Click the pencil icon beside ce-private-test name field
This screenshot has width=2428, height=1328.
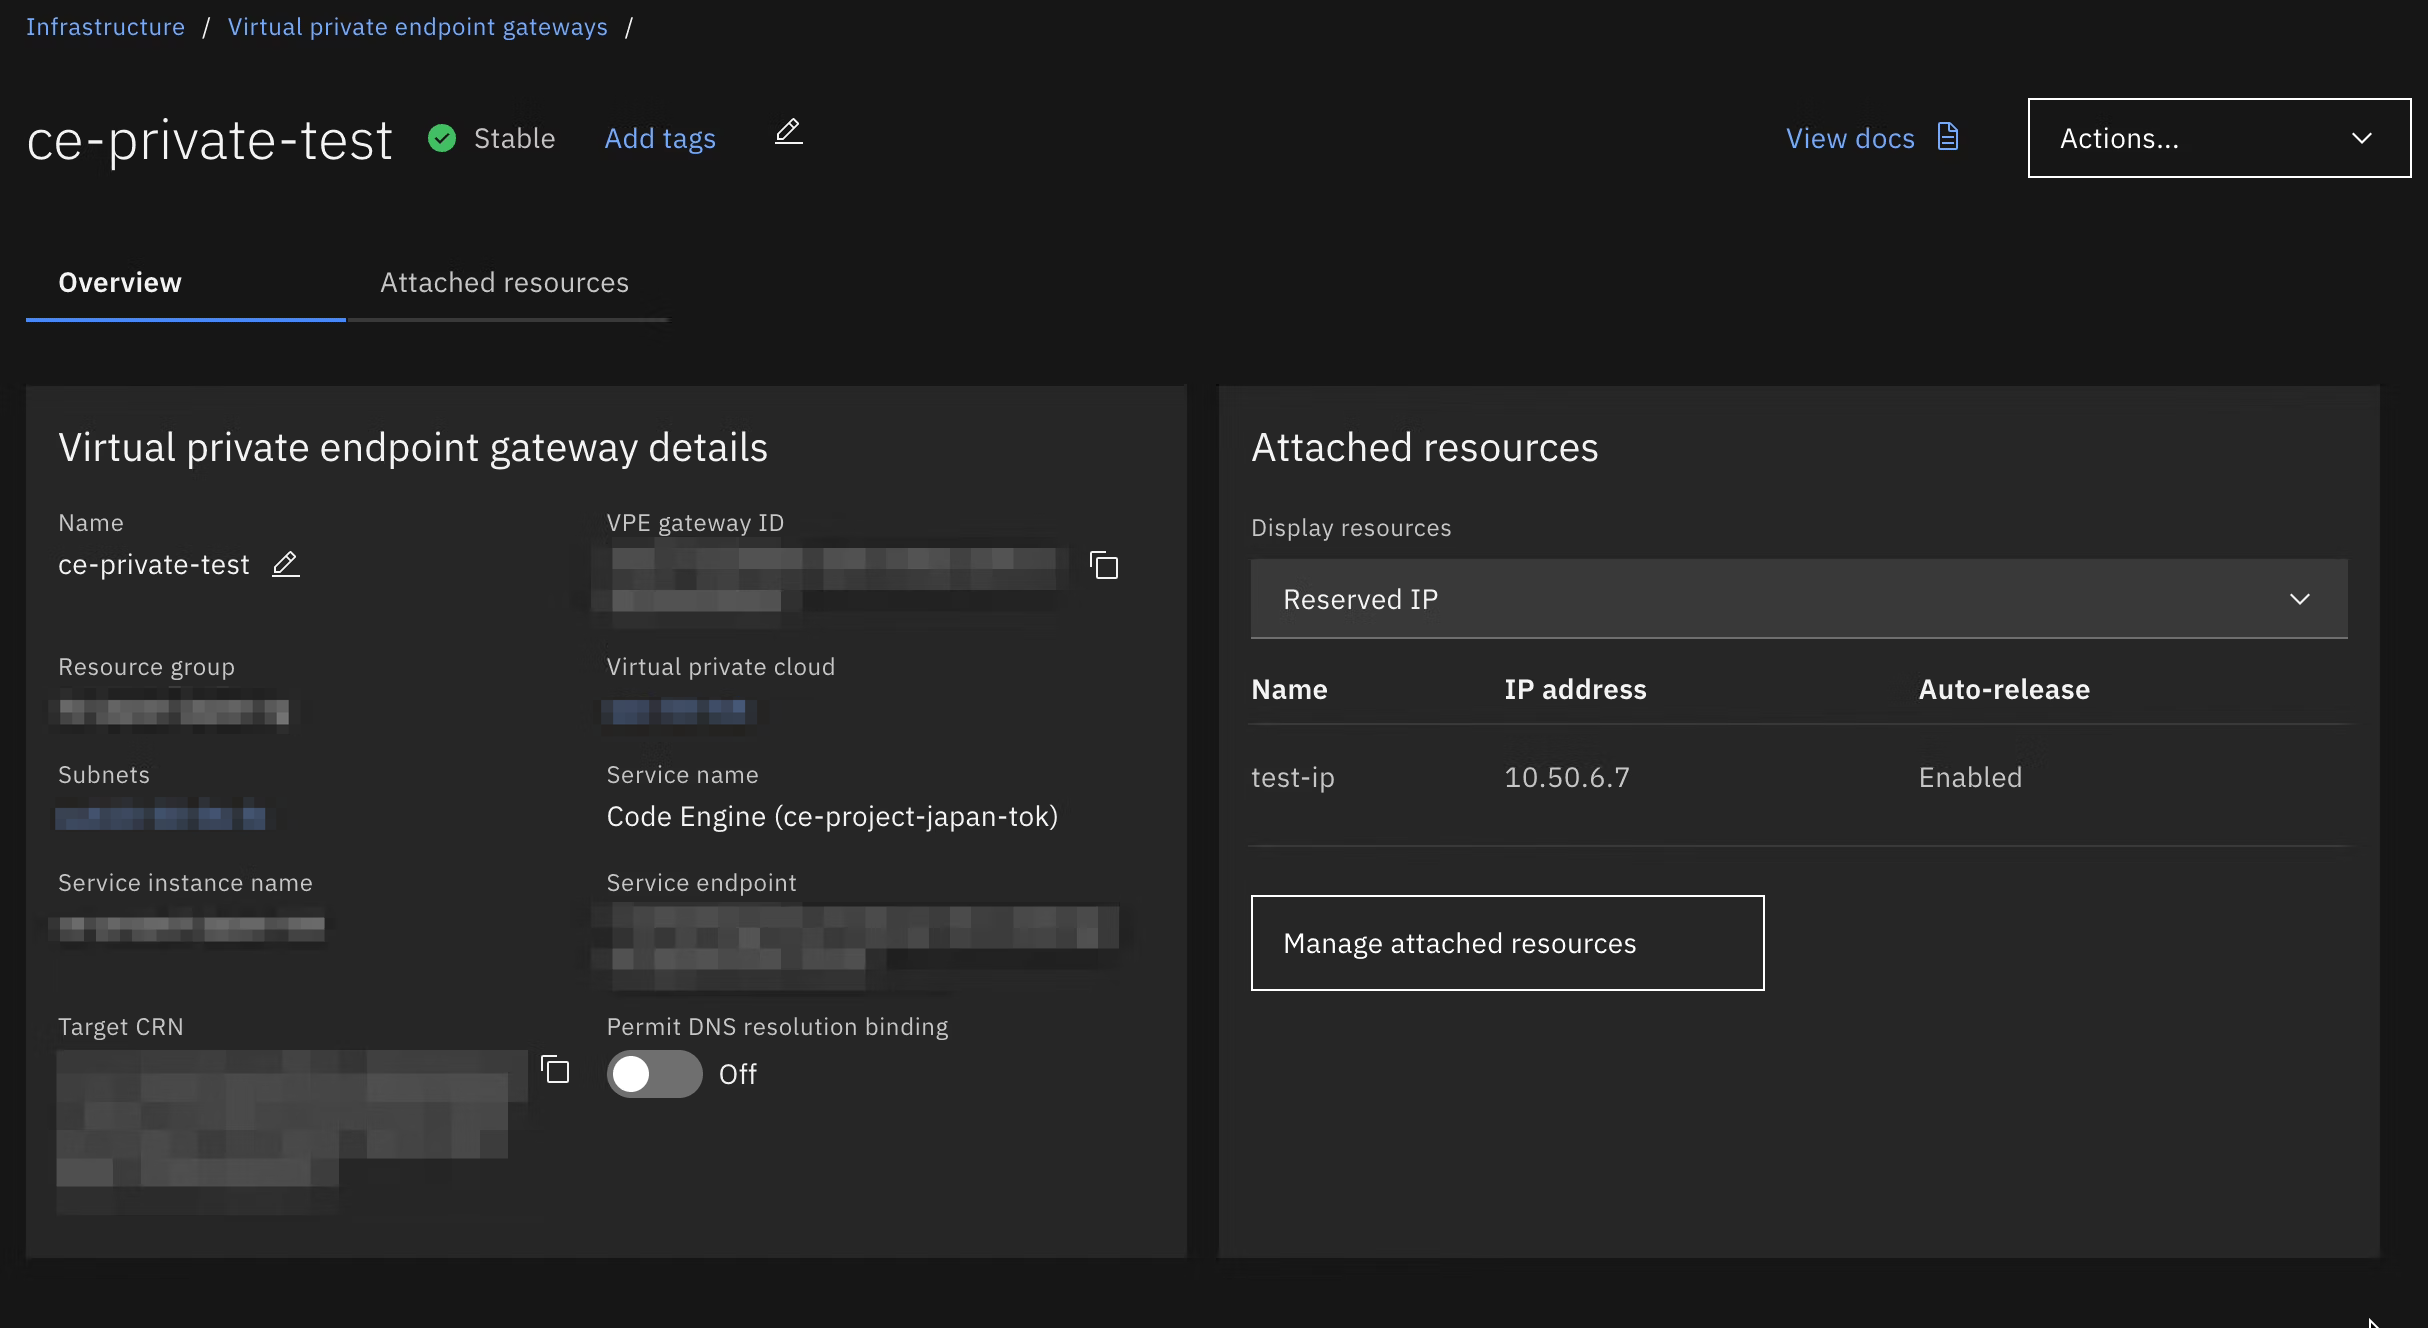coord(286,564)
